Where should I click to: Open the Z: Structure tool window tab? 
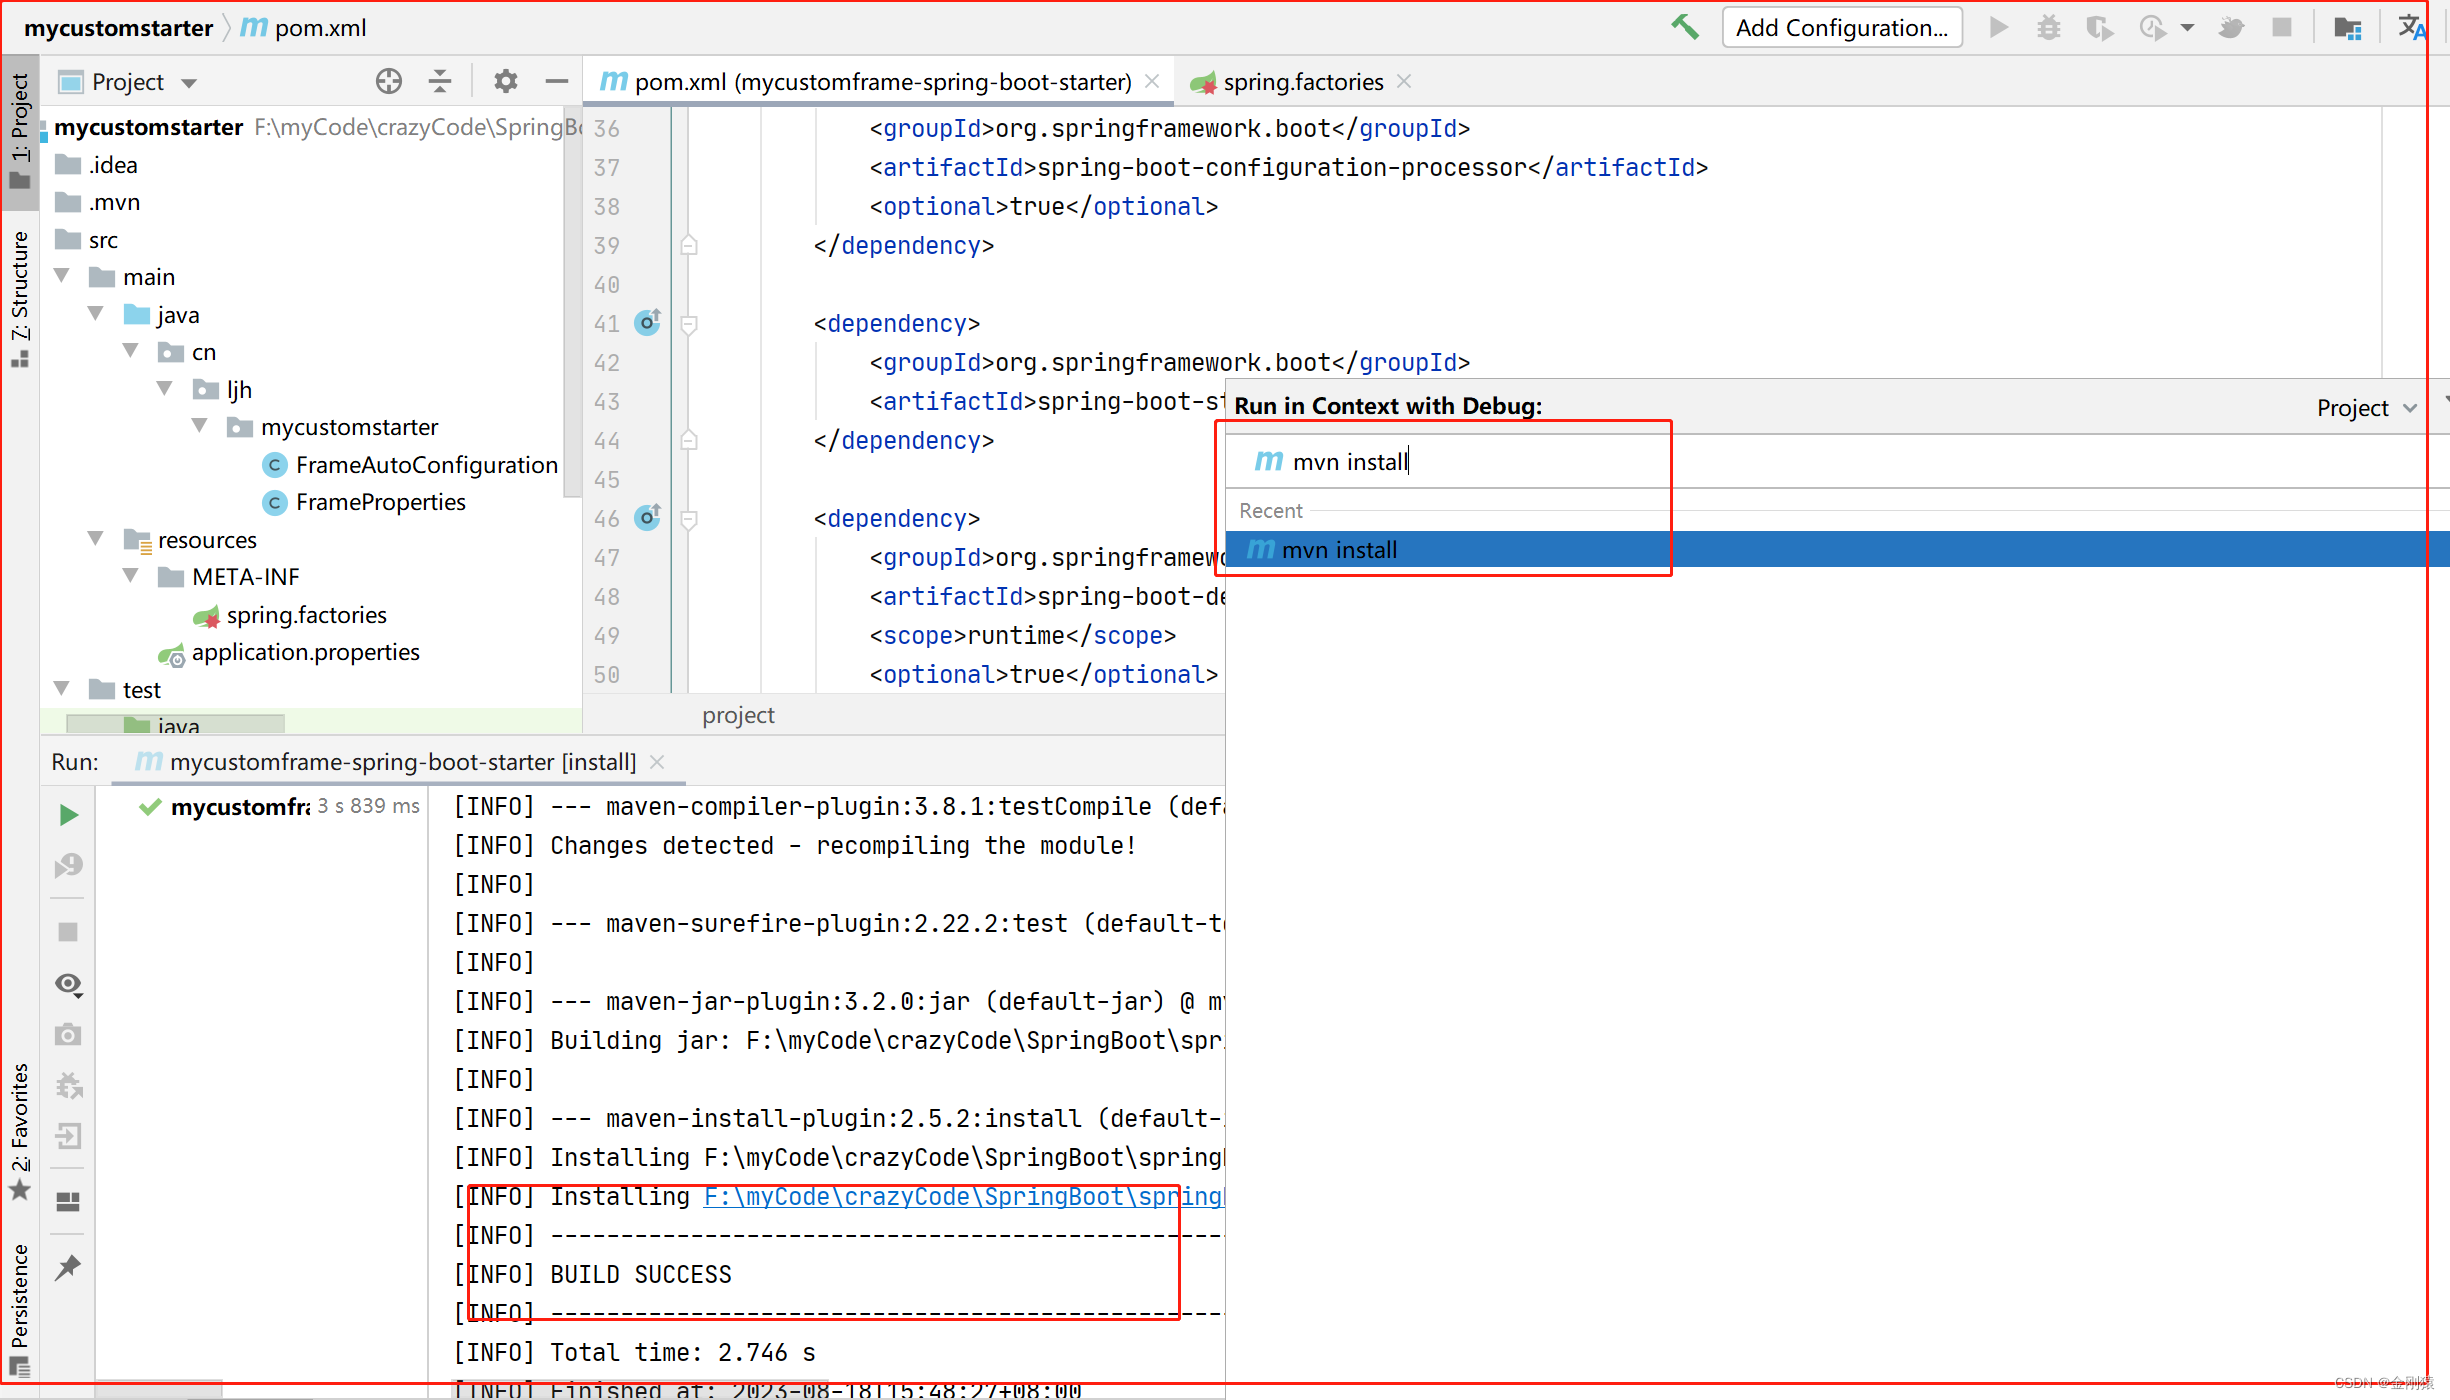tap(19, 298)
